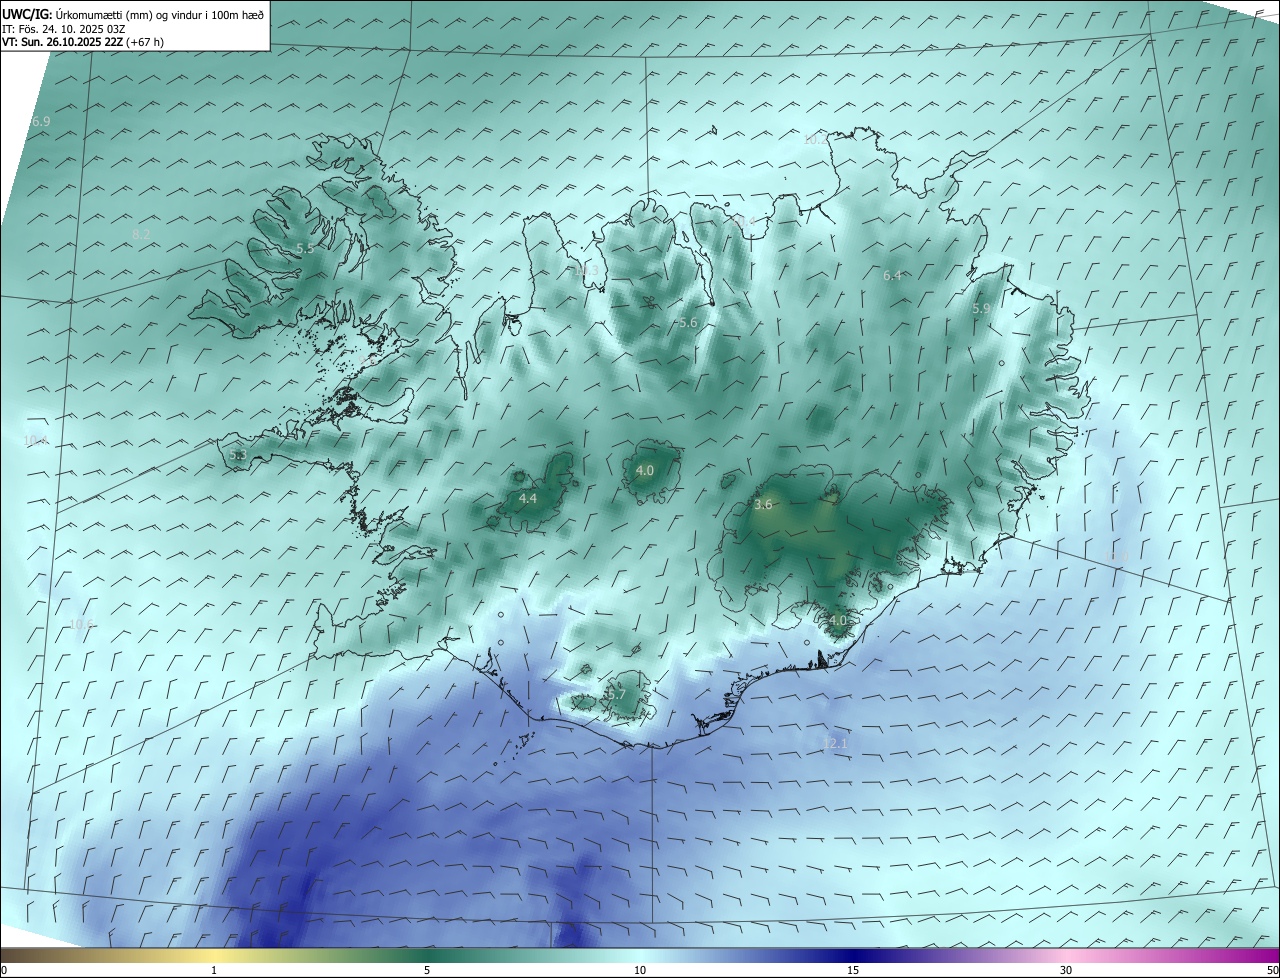This screenshot has width=1280, height=978.
Task: Select the 6.4 value label
Action: pos(893,275)
